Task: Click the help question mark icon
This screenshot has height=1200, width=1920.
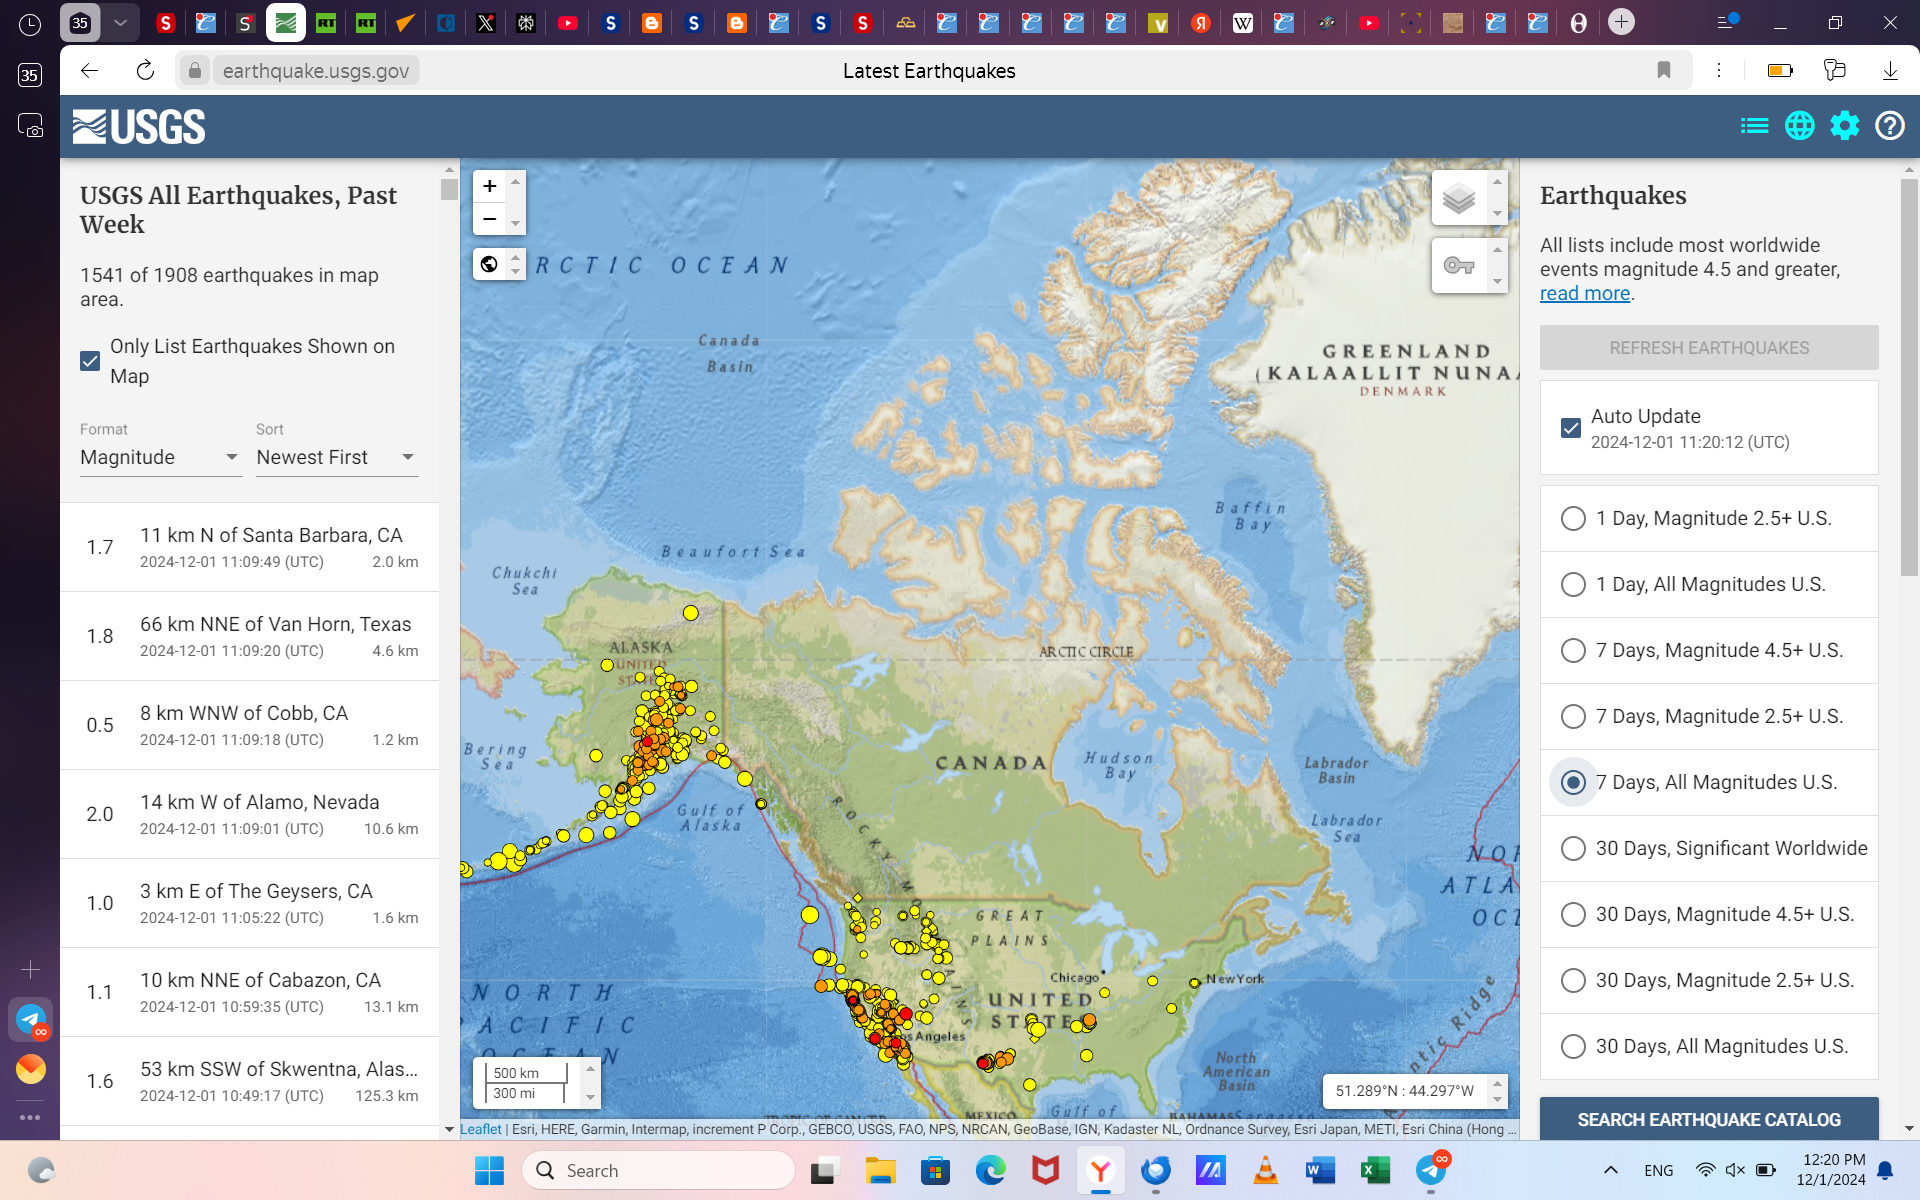Action: point(1889,126)
